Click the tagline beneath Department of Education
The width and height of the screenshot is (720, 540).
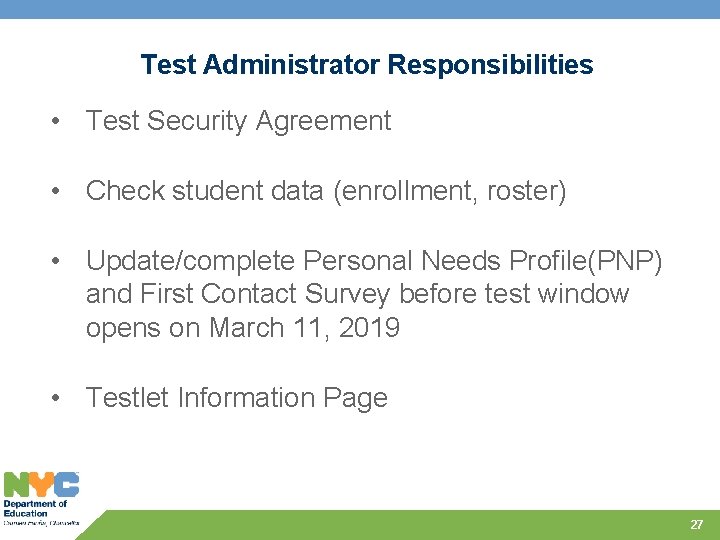(41, 523)
